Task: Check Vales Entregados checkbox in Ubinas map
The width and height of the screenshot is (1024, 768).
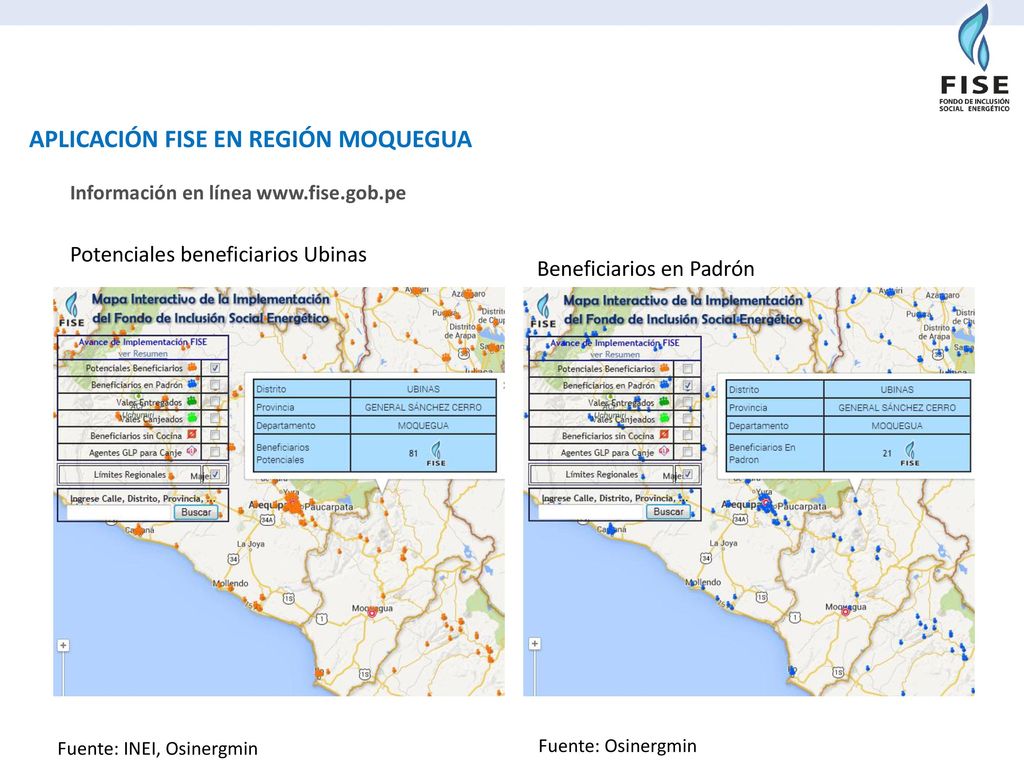Action: (215, 401)
